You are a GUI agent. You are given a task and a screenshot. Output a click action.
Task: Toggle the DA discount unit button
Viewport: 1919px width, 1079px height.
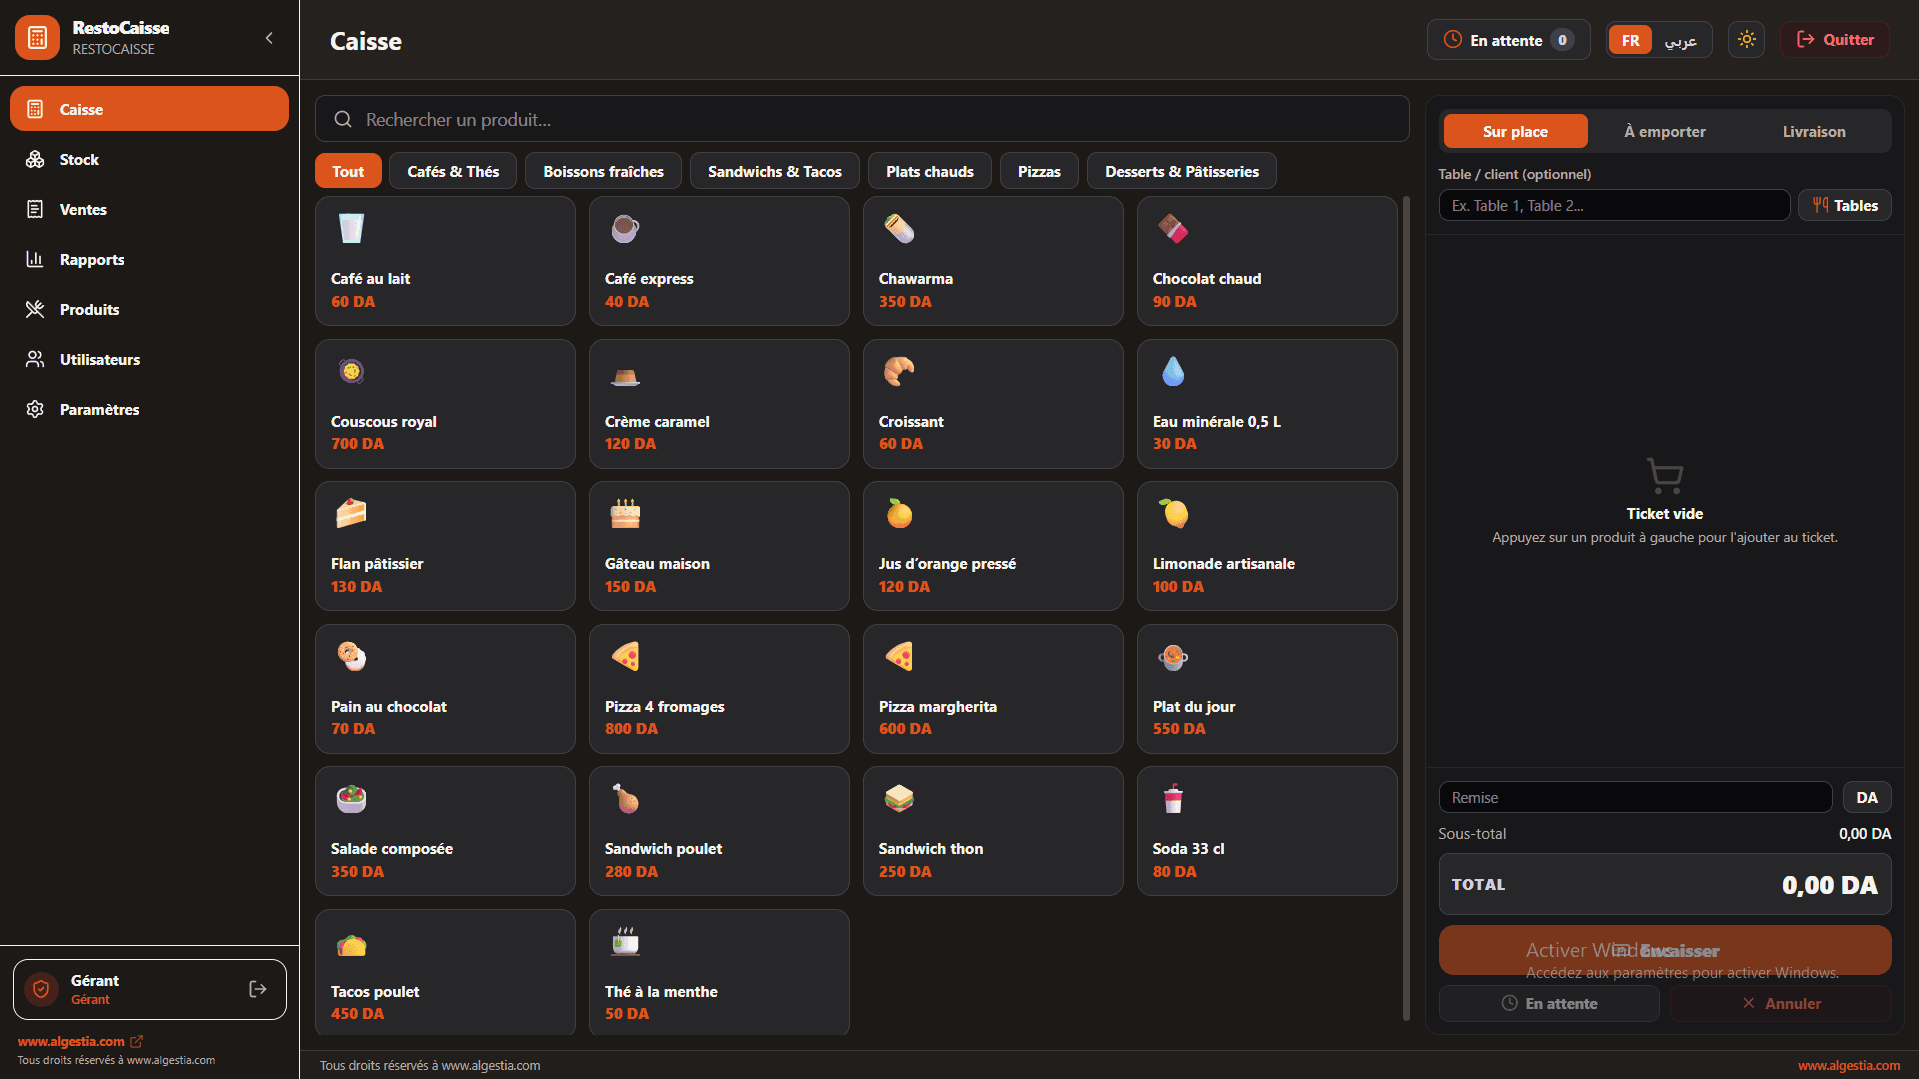pyautogui.click(x=1867, y=798)
